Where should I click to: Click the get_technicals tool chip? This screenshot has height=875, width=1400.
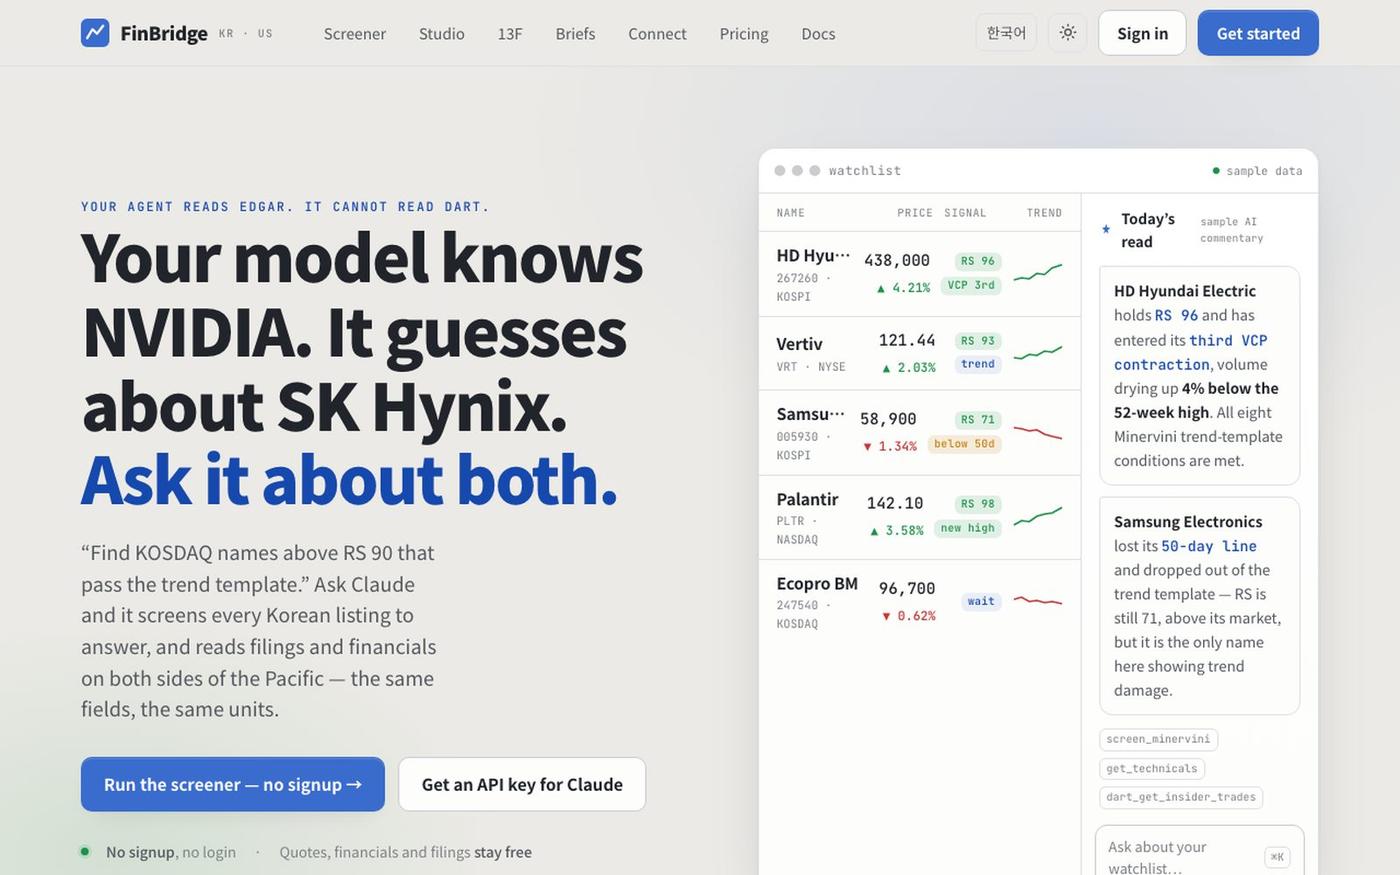[1152, 768]
